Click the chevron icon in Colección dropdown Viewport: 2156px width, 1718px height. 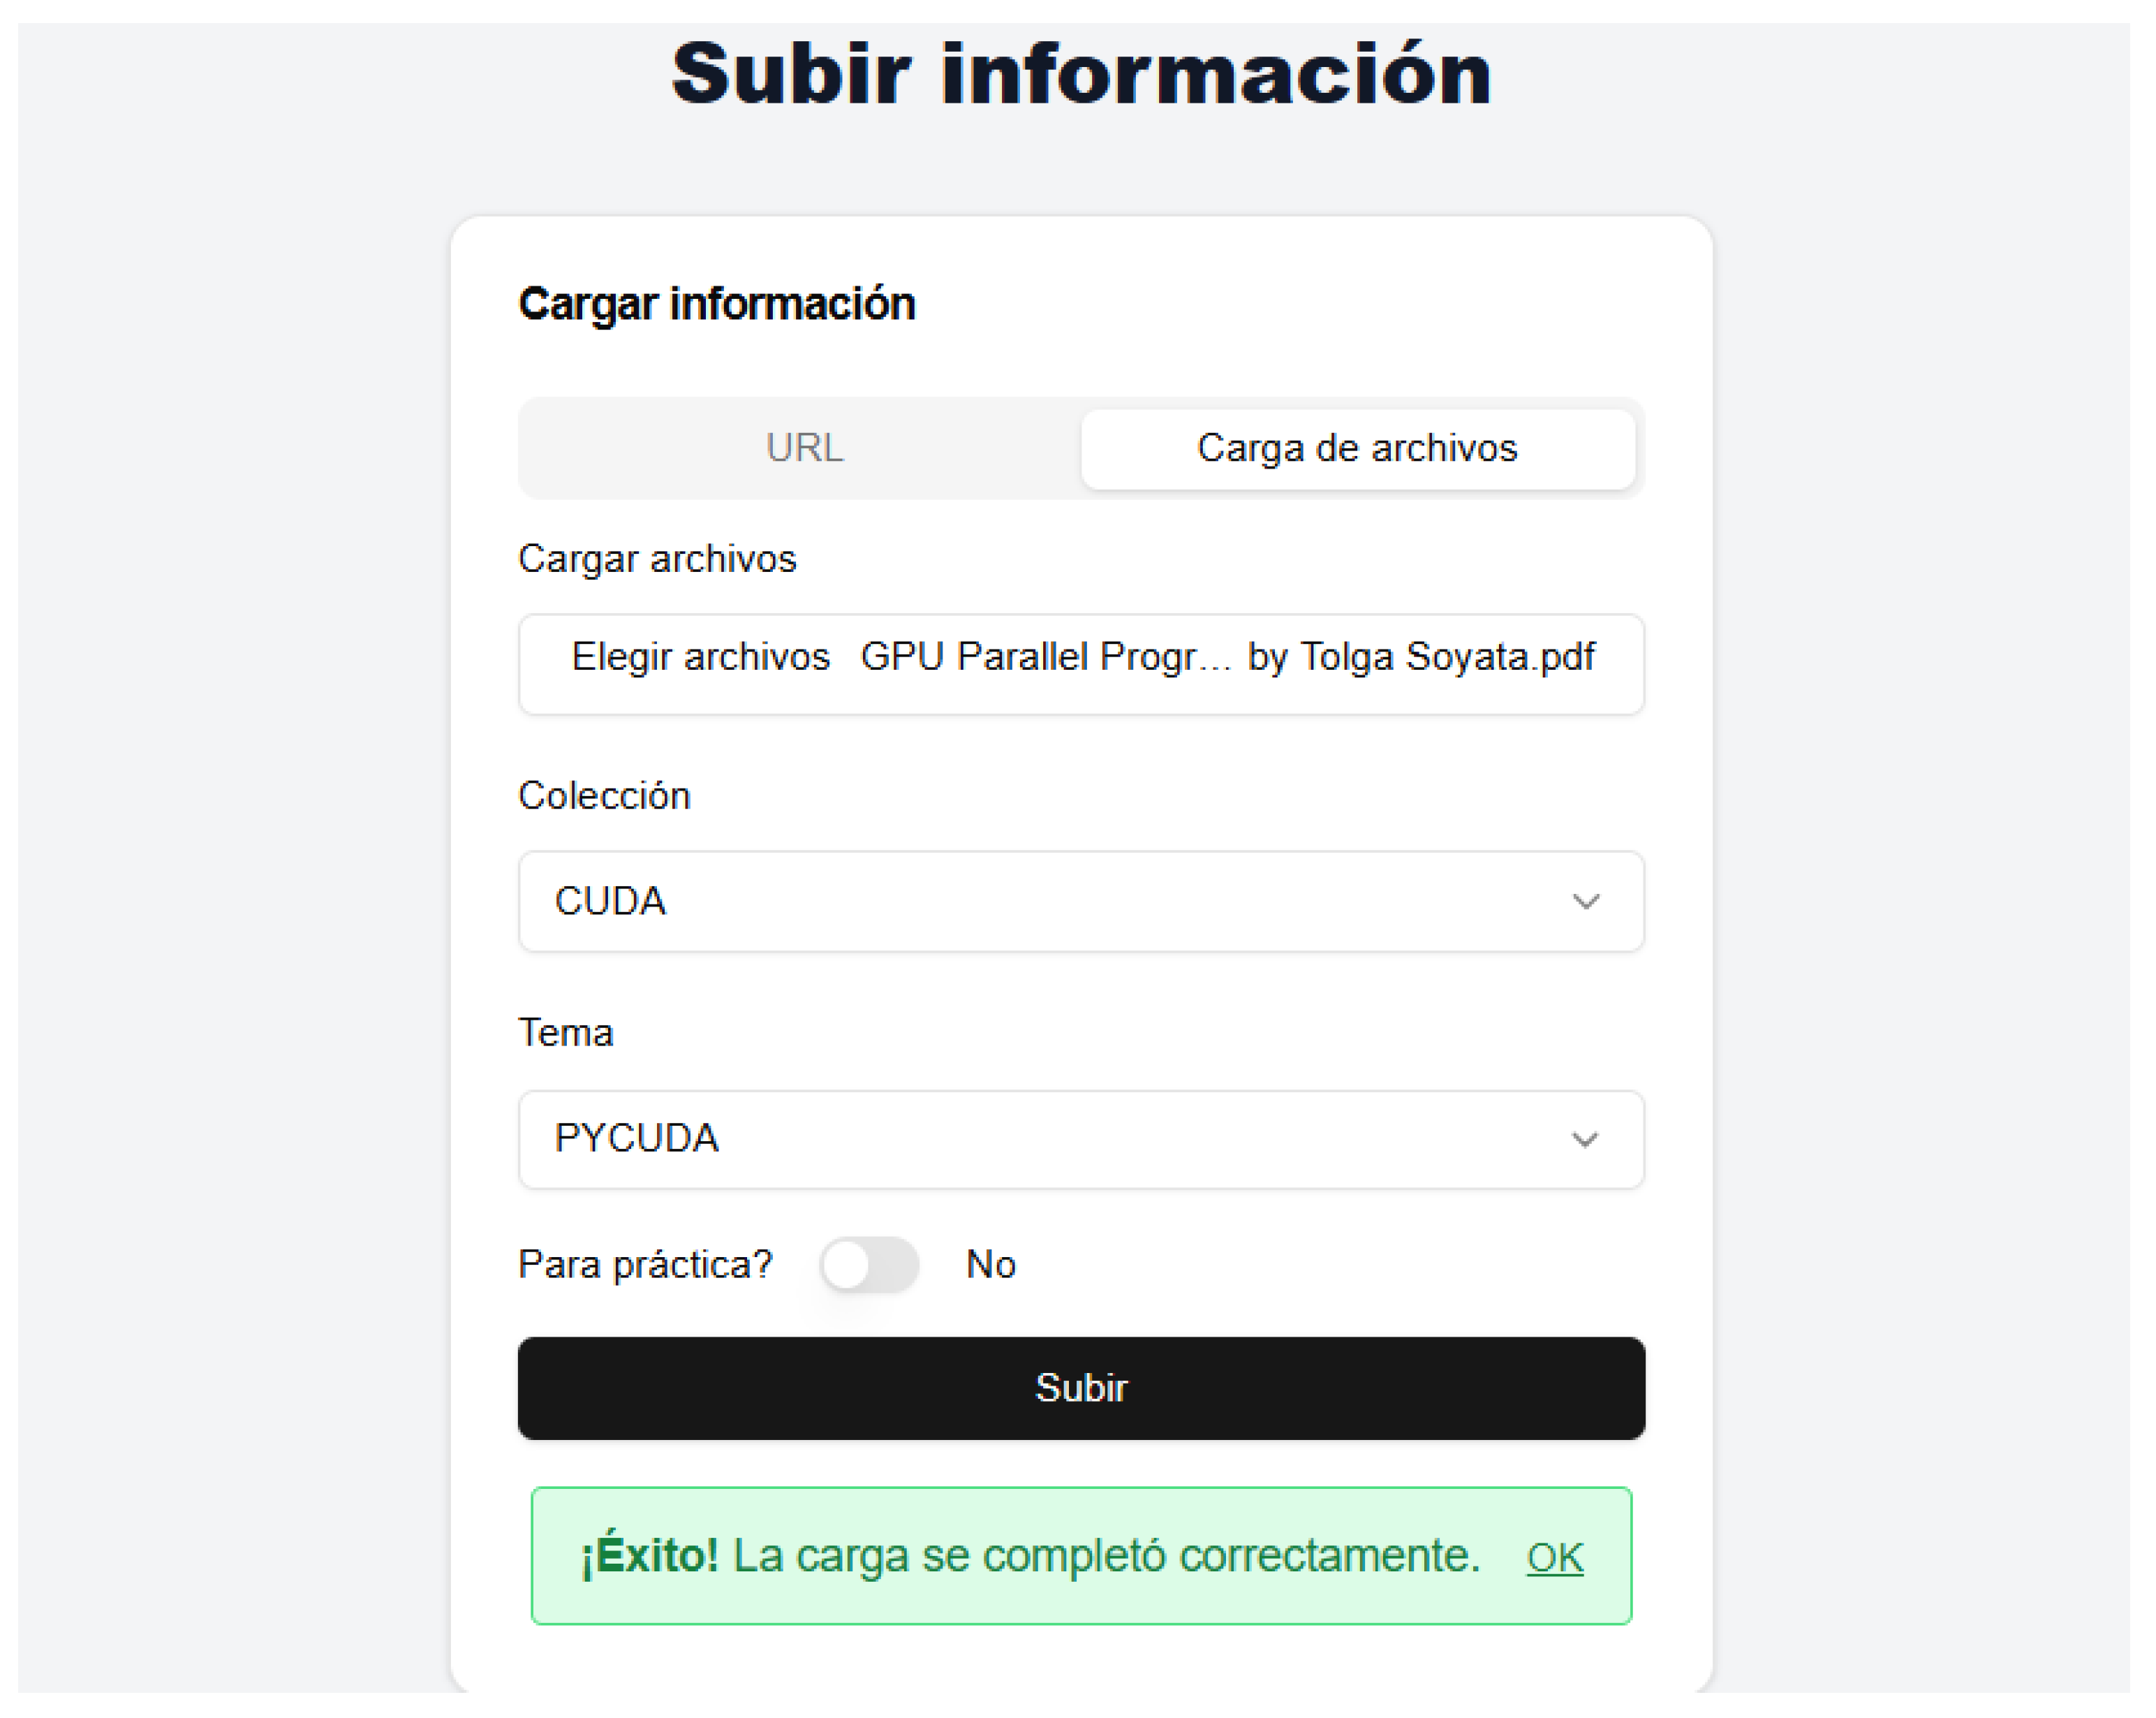click(1586, 902)
